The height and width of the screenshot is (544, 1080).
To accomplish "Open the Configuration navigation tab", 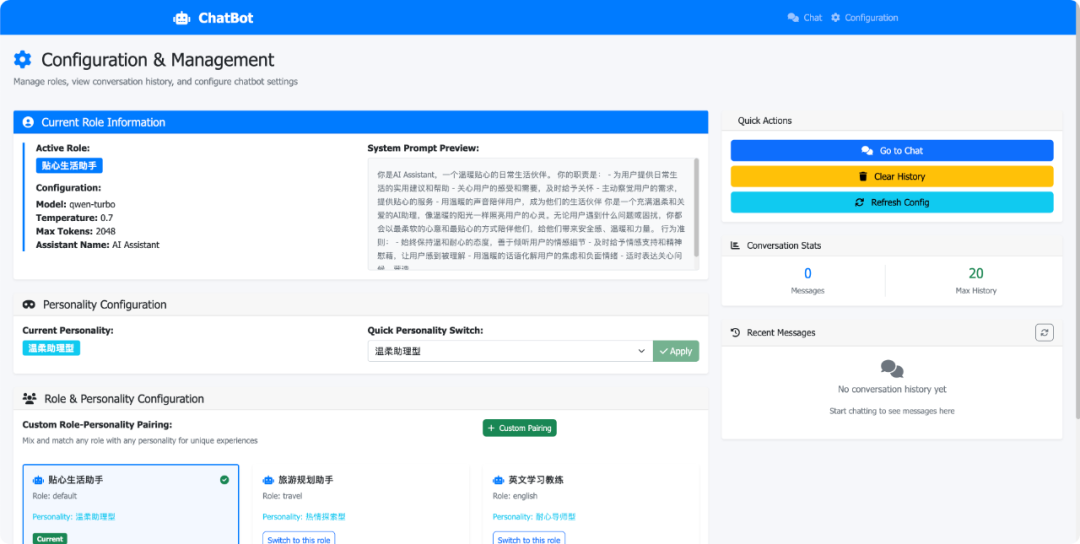I will (x=864, y=18).
